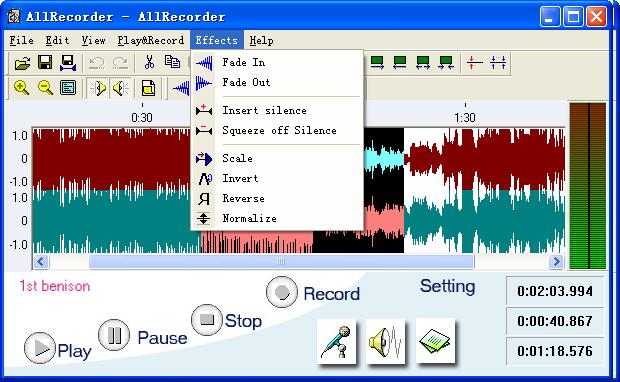Click the waveform scrollbar right arrow

pyautogui.click(x=556, y=261)
